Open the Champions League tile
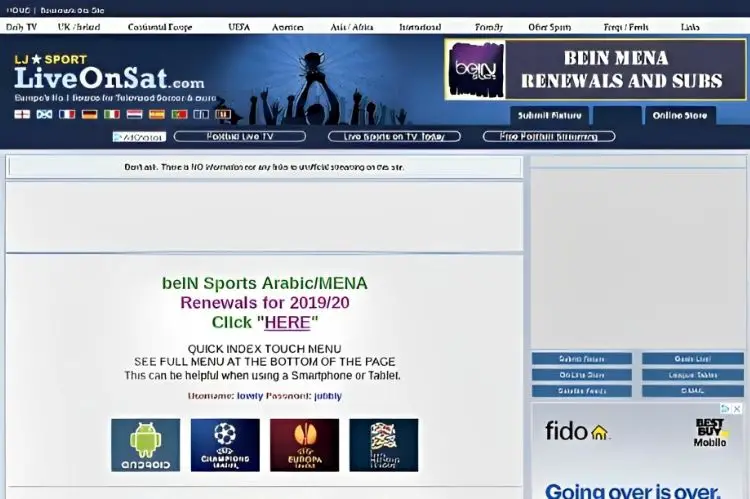750x499 pixels. pos(225,445)
